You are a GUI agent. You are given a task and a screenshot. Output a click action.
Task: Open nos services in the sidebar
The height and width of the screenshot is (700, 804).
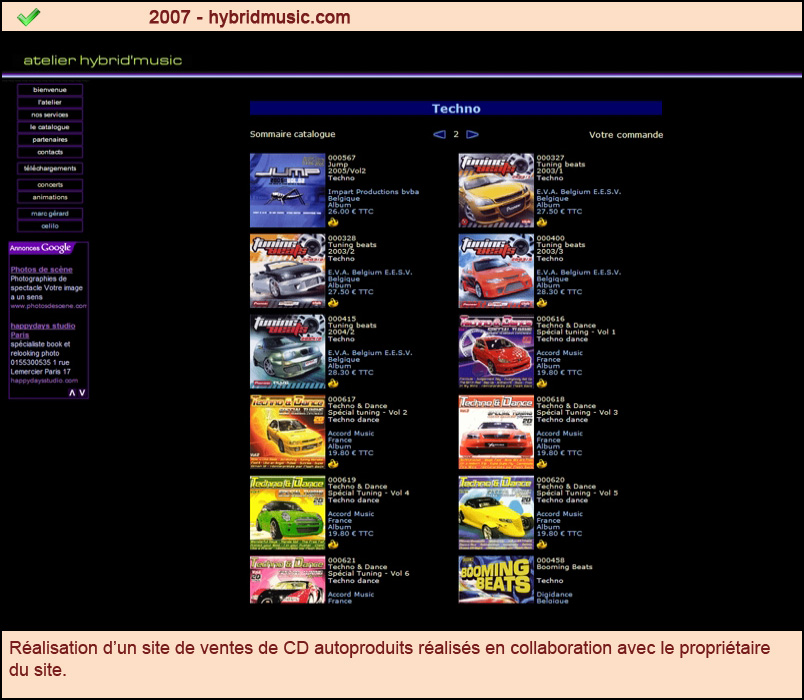(x=50, y=115)
